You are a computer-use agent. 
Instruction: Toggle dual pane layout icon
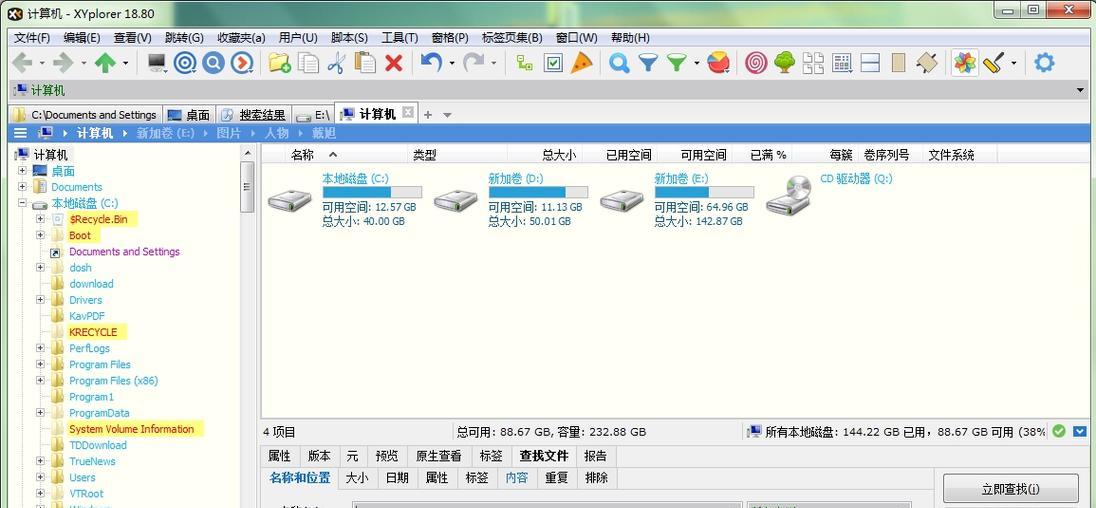pos(870,63)
